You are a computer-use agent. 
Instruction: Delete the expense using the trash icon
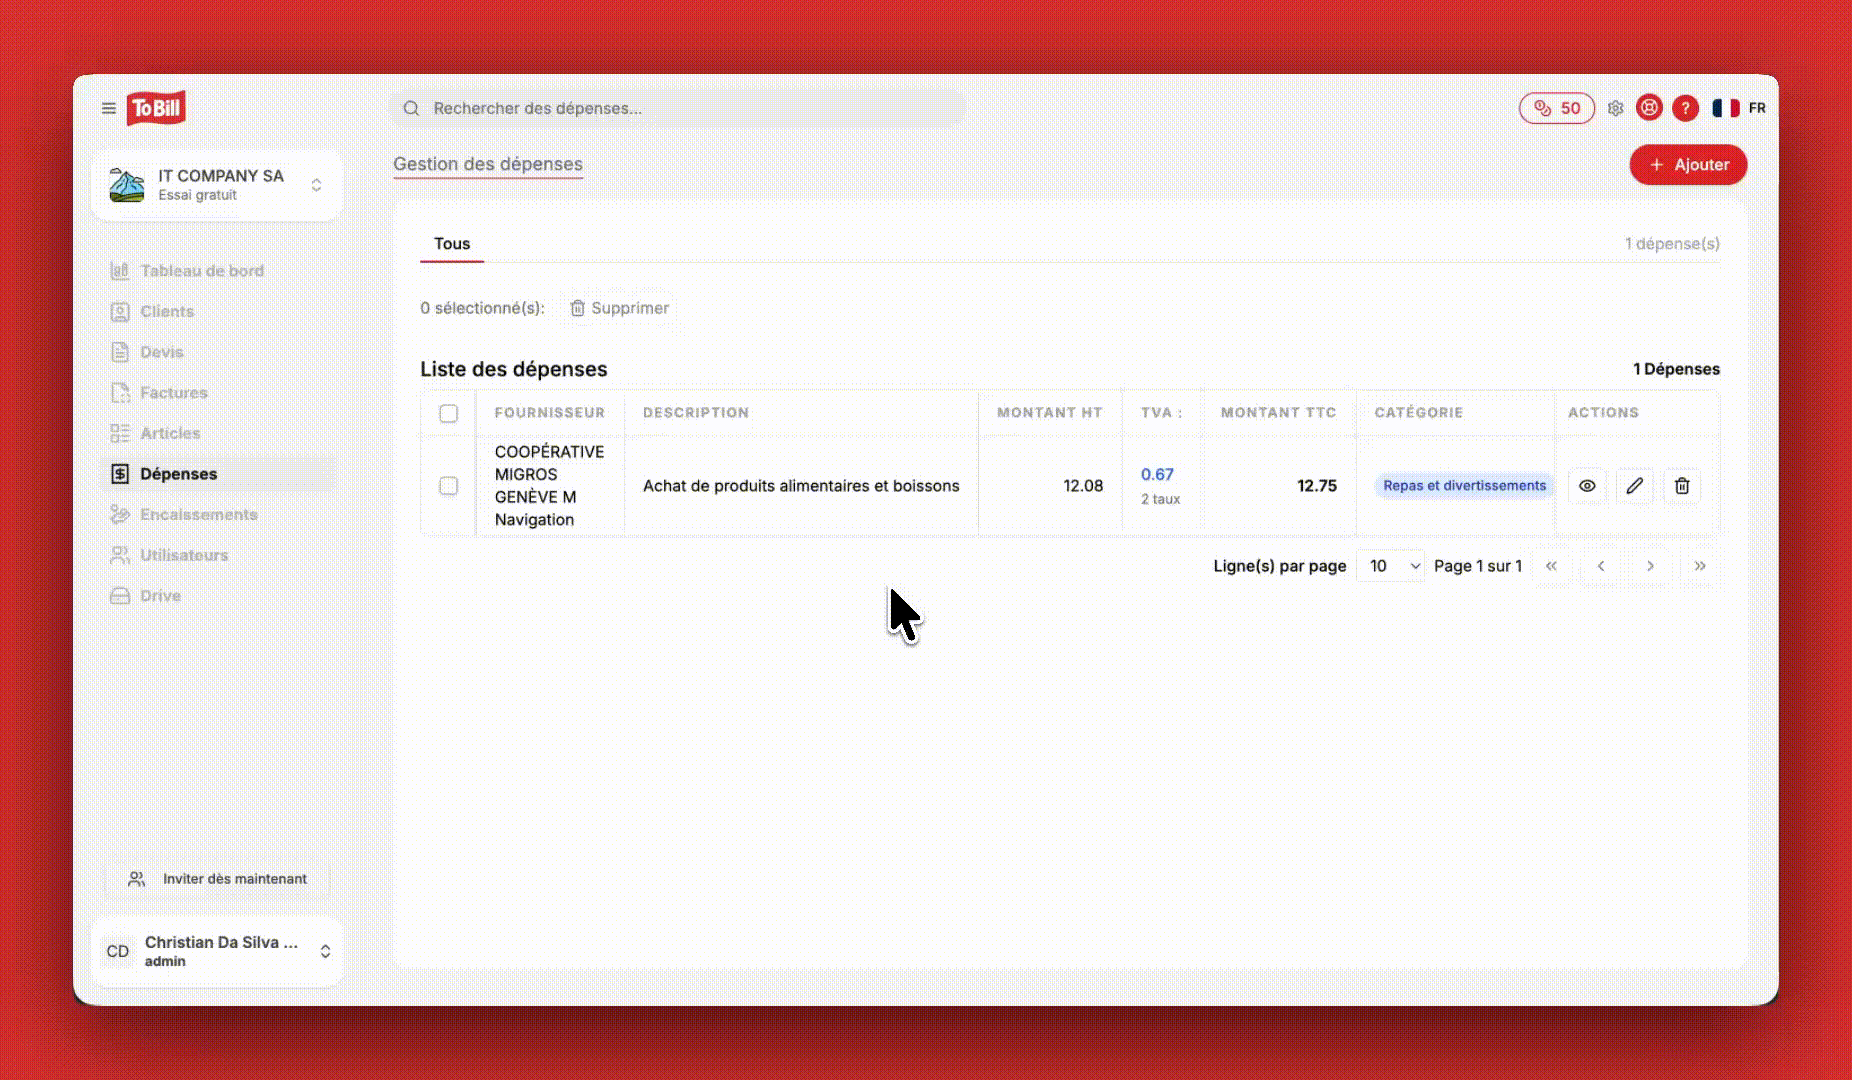pyautogui.click(x=1682, y=486)
